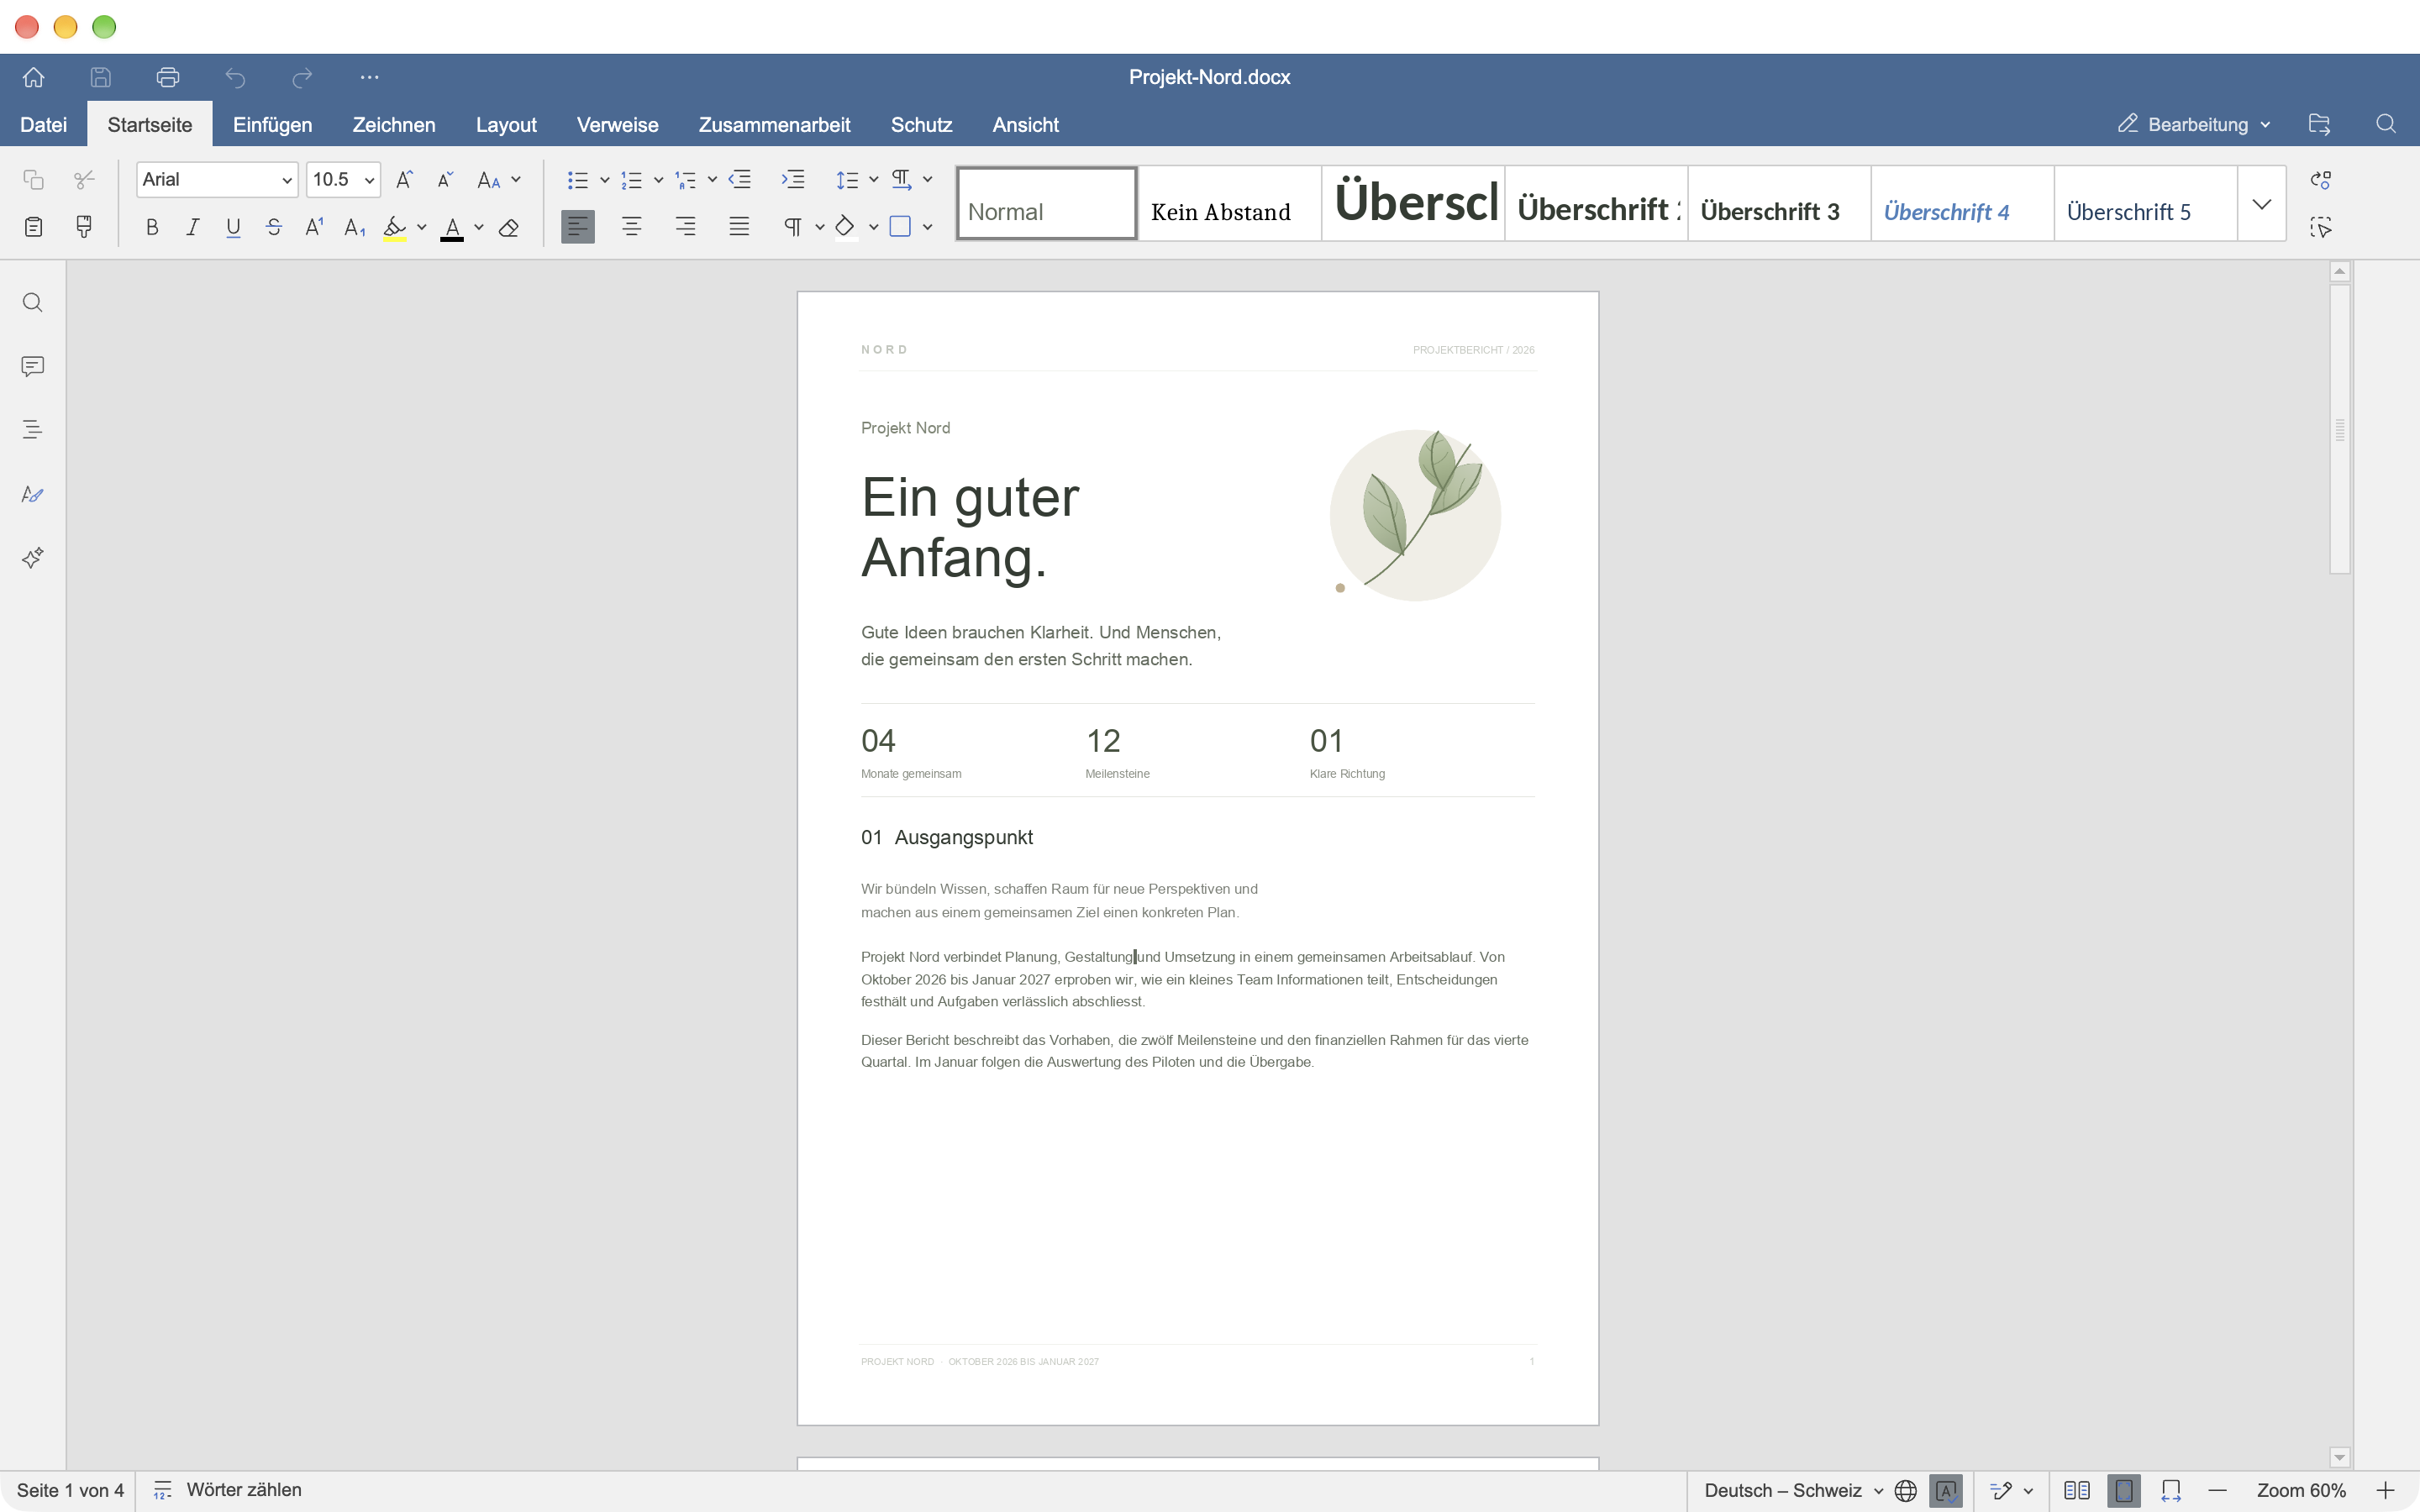Viewport: 2420px width, 1512px height.
Task: Click the Copy Style paintbrush icon
Action: coord(84,227)
